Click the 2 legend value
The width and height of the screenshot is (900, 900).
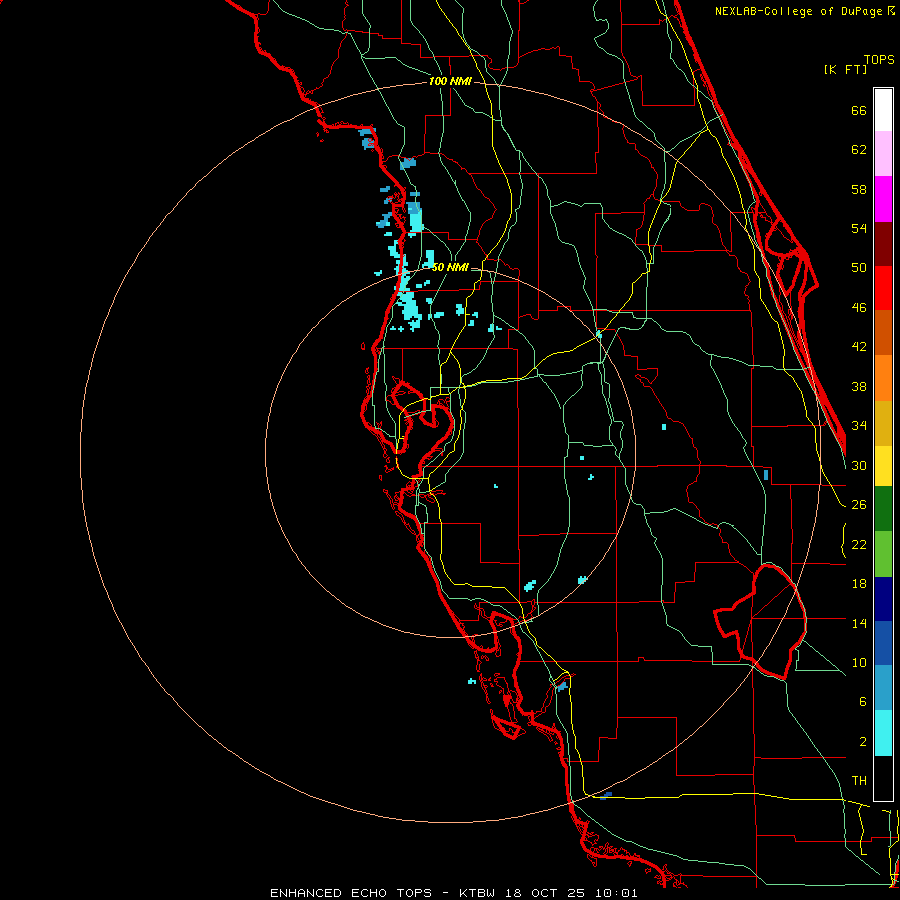(x=862, y=742)
